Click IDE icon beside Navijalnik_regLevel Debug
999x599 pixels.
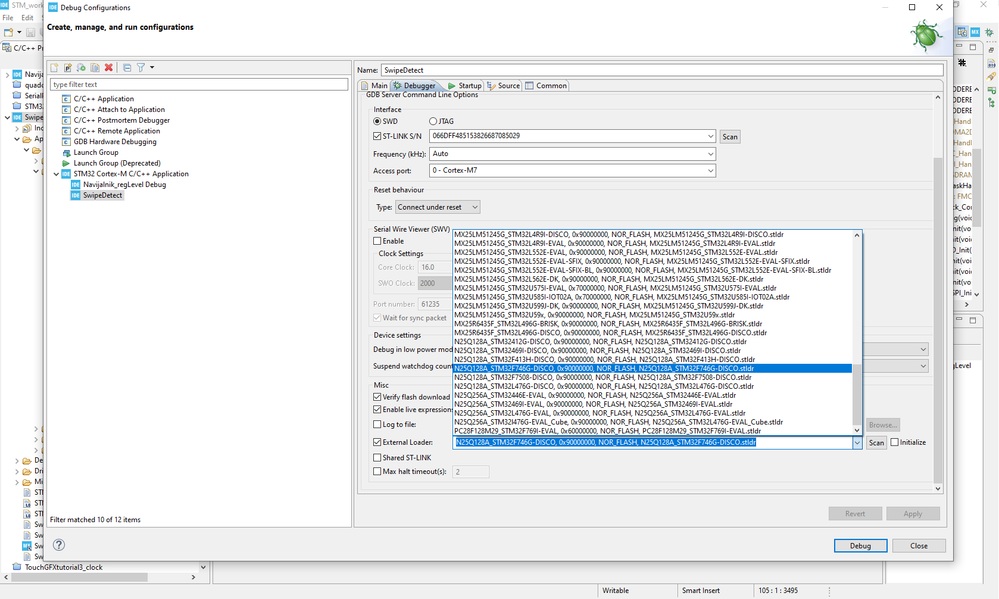[76, 184]
